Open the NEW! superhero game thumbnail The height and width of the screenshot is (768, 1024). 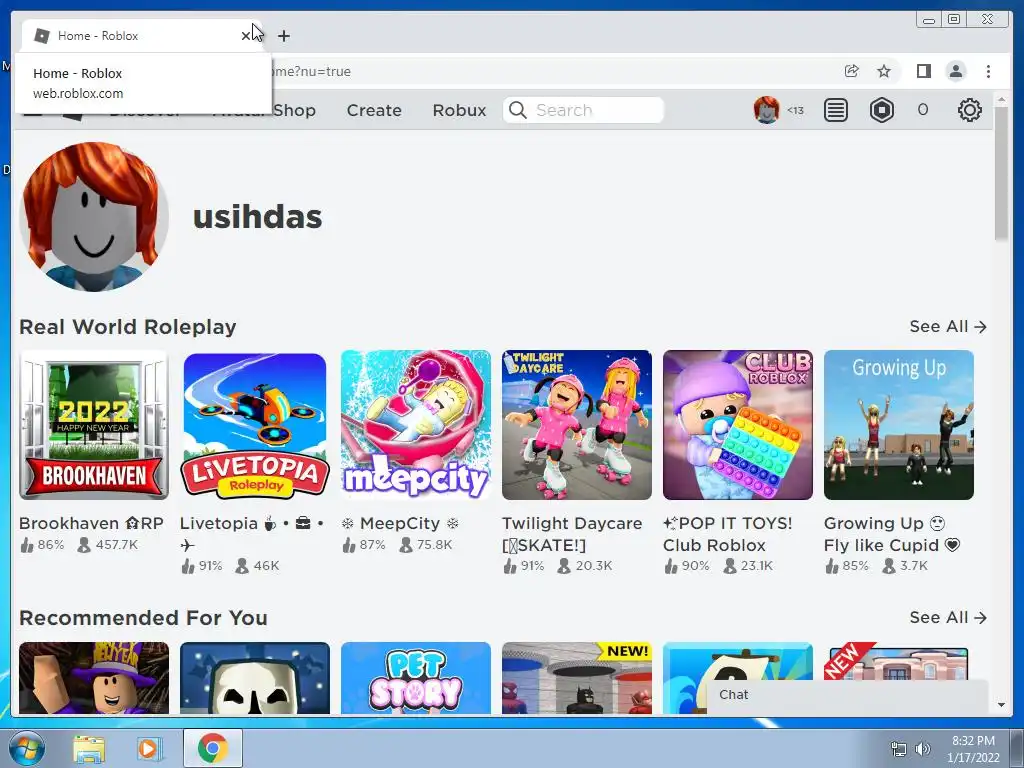click(x=577, y=678)
